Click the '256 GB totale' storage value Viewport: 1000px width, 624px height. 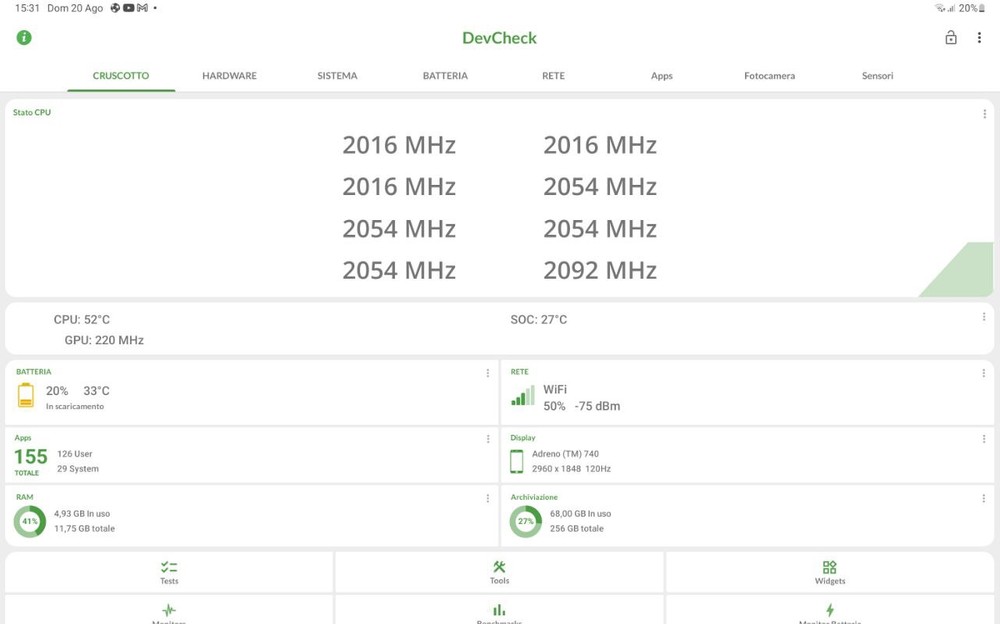[x=577, y=528]
